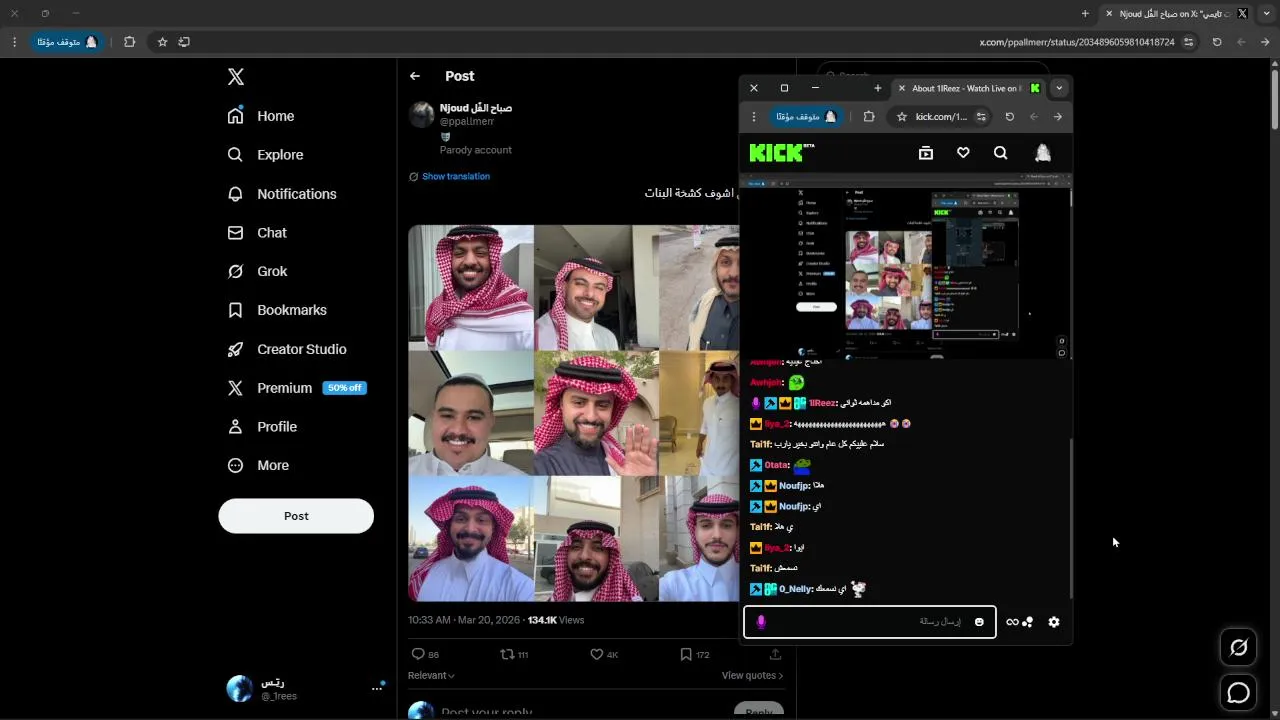
Task: Click the Kick chat message input field
Action: click(x=870, y=622)
